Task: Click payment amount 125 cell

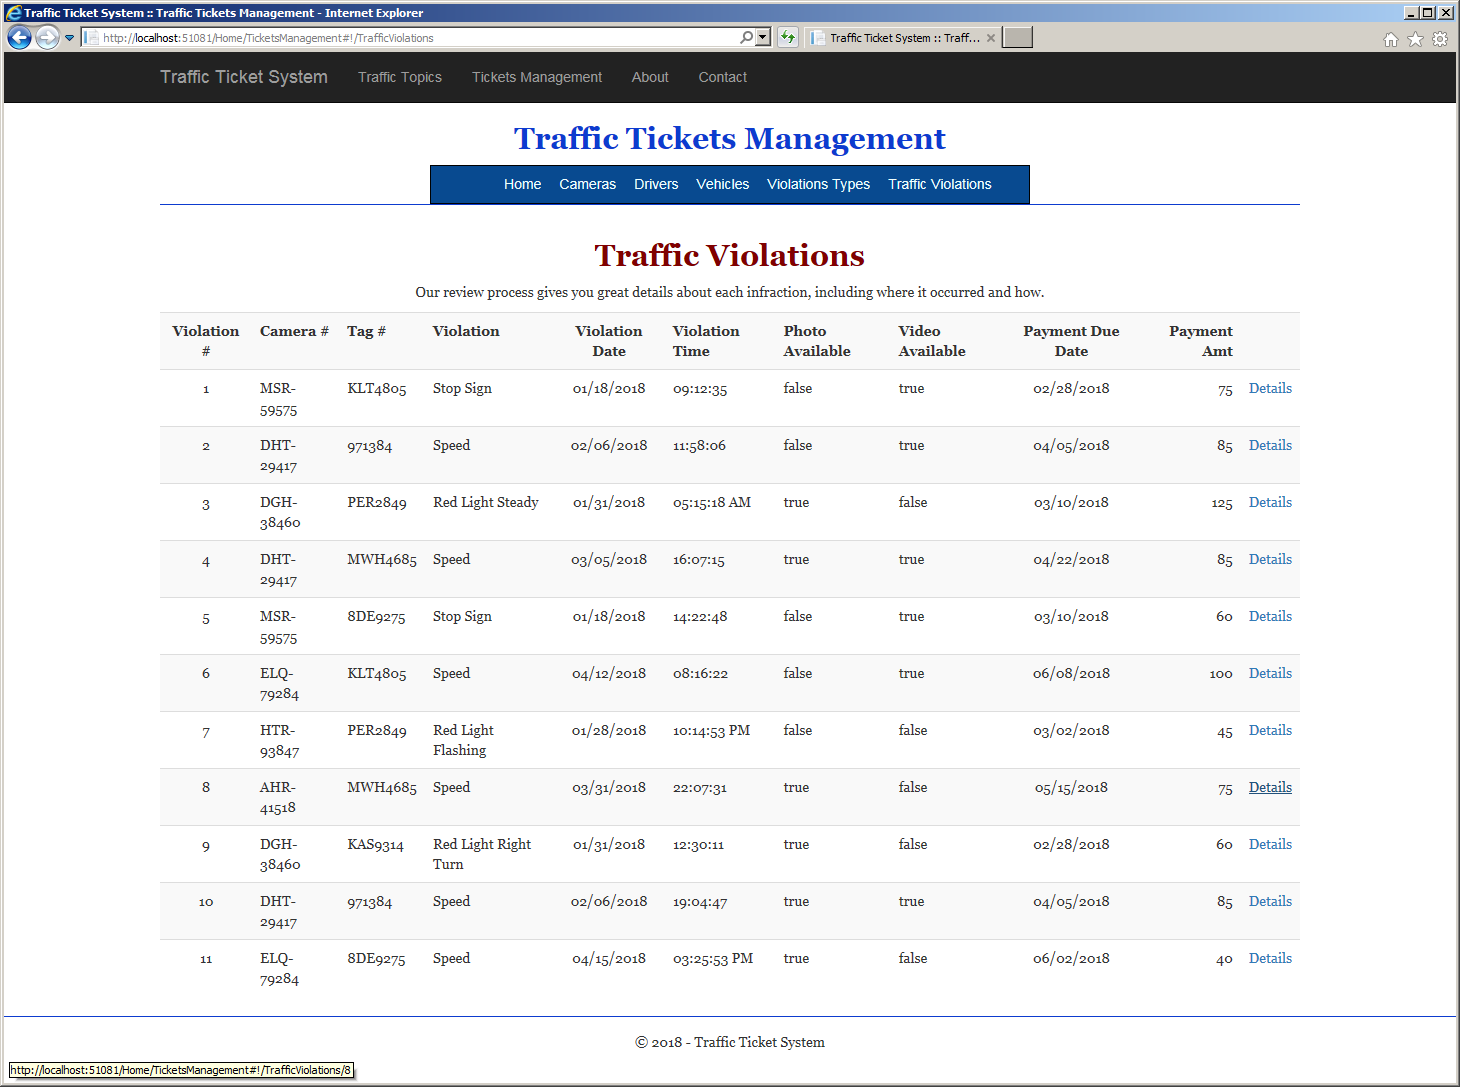Action: tap(1222, 503)
